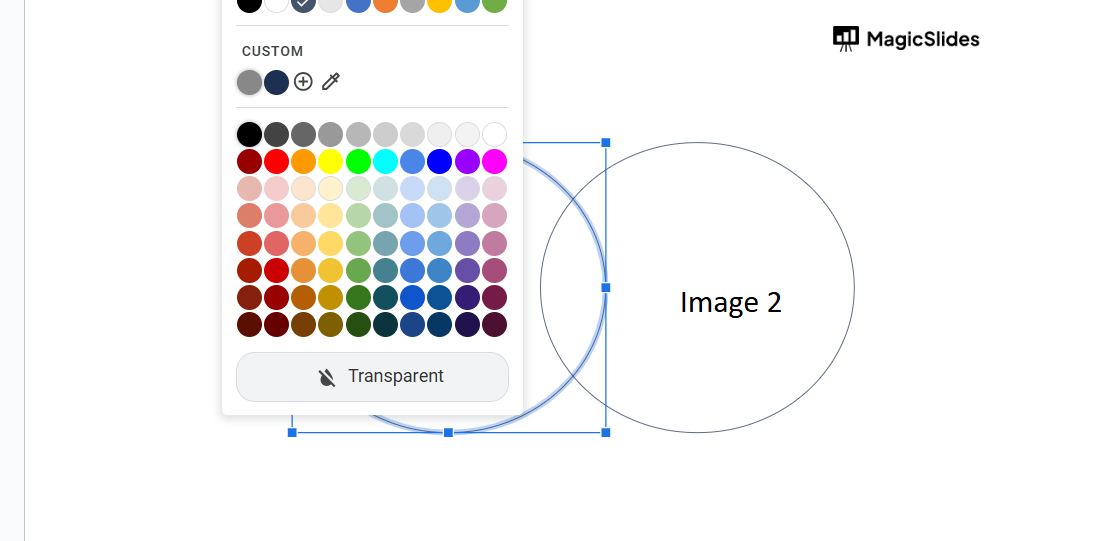The image size is (1095, 541).
Task: Click the bottom-center resize handle of the selection
Action: point(448,432)
